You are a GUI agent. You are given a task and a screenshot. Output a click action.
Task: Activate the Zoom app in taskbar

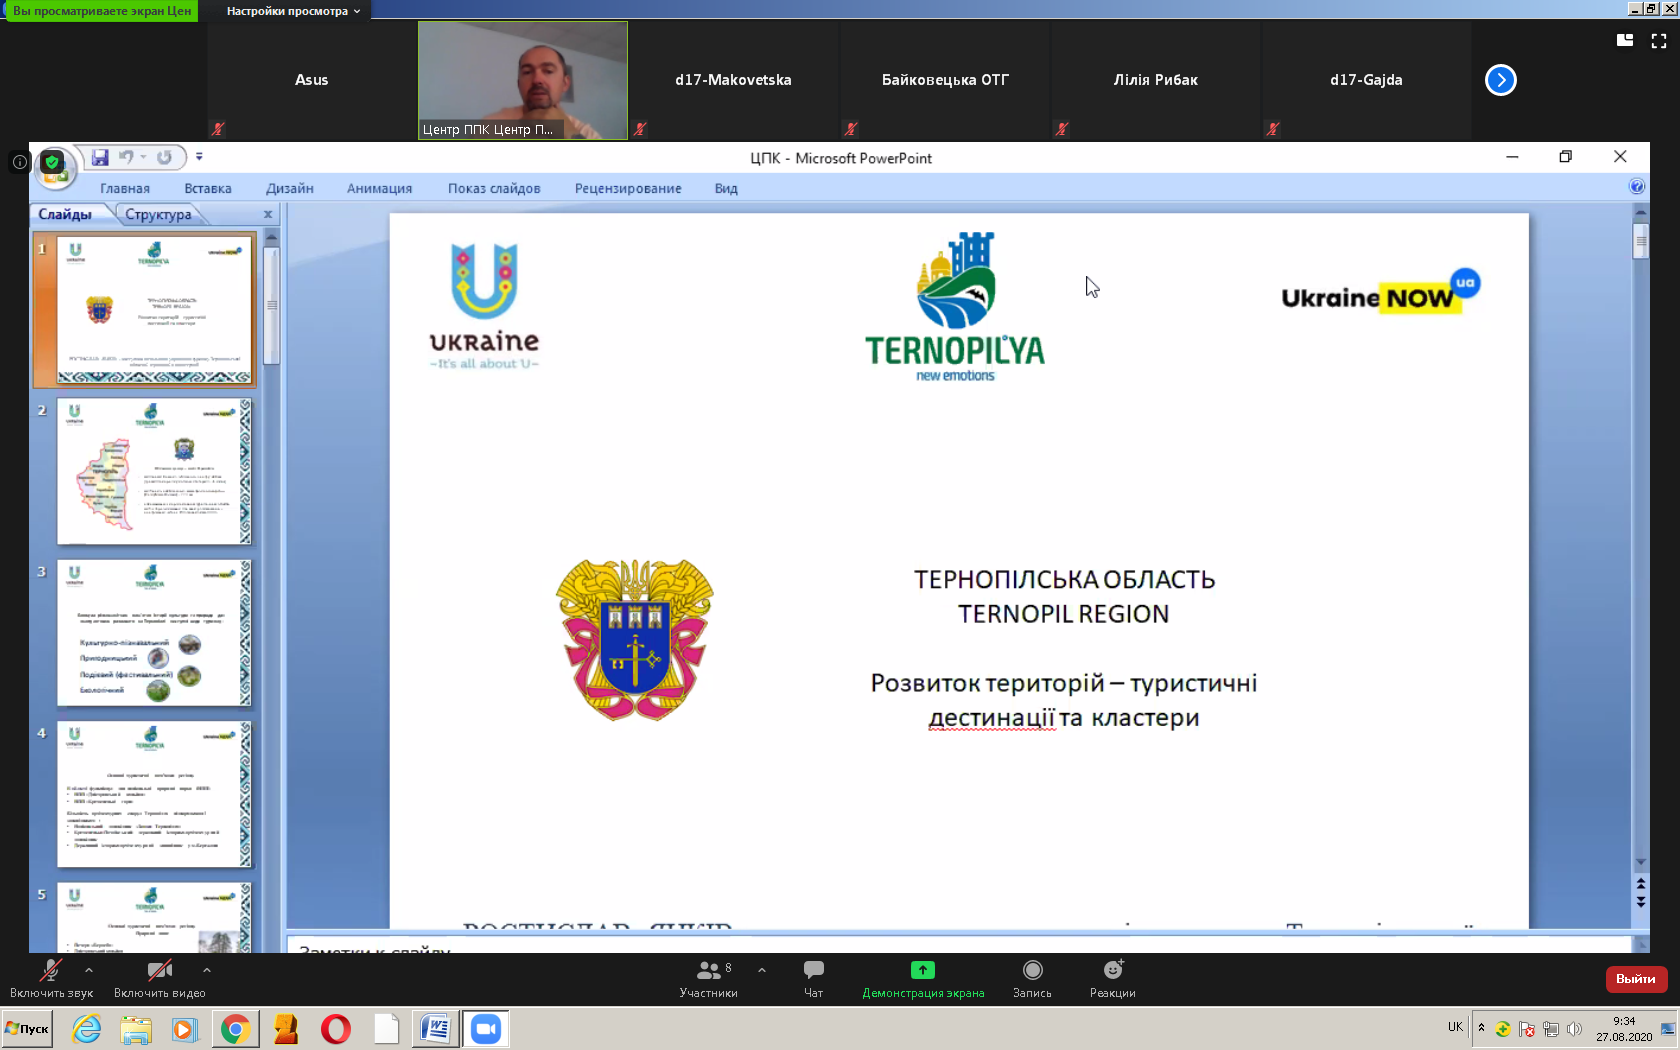[486, 1029]
